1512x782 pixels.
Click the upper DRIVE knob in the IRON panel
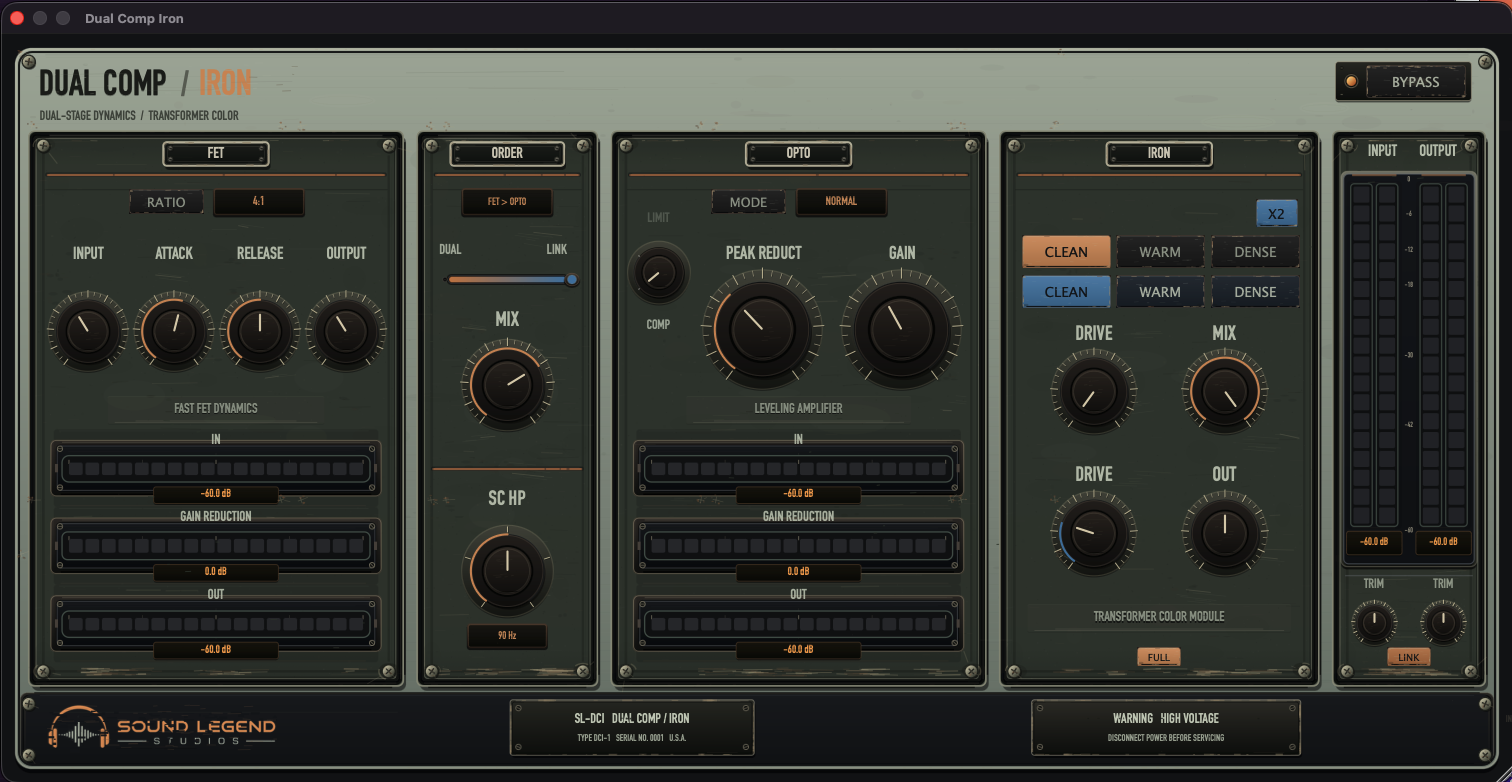1093,391
